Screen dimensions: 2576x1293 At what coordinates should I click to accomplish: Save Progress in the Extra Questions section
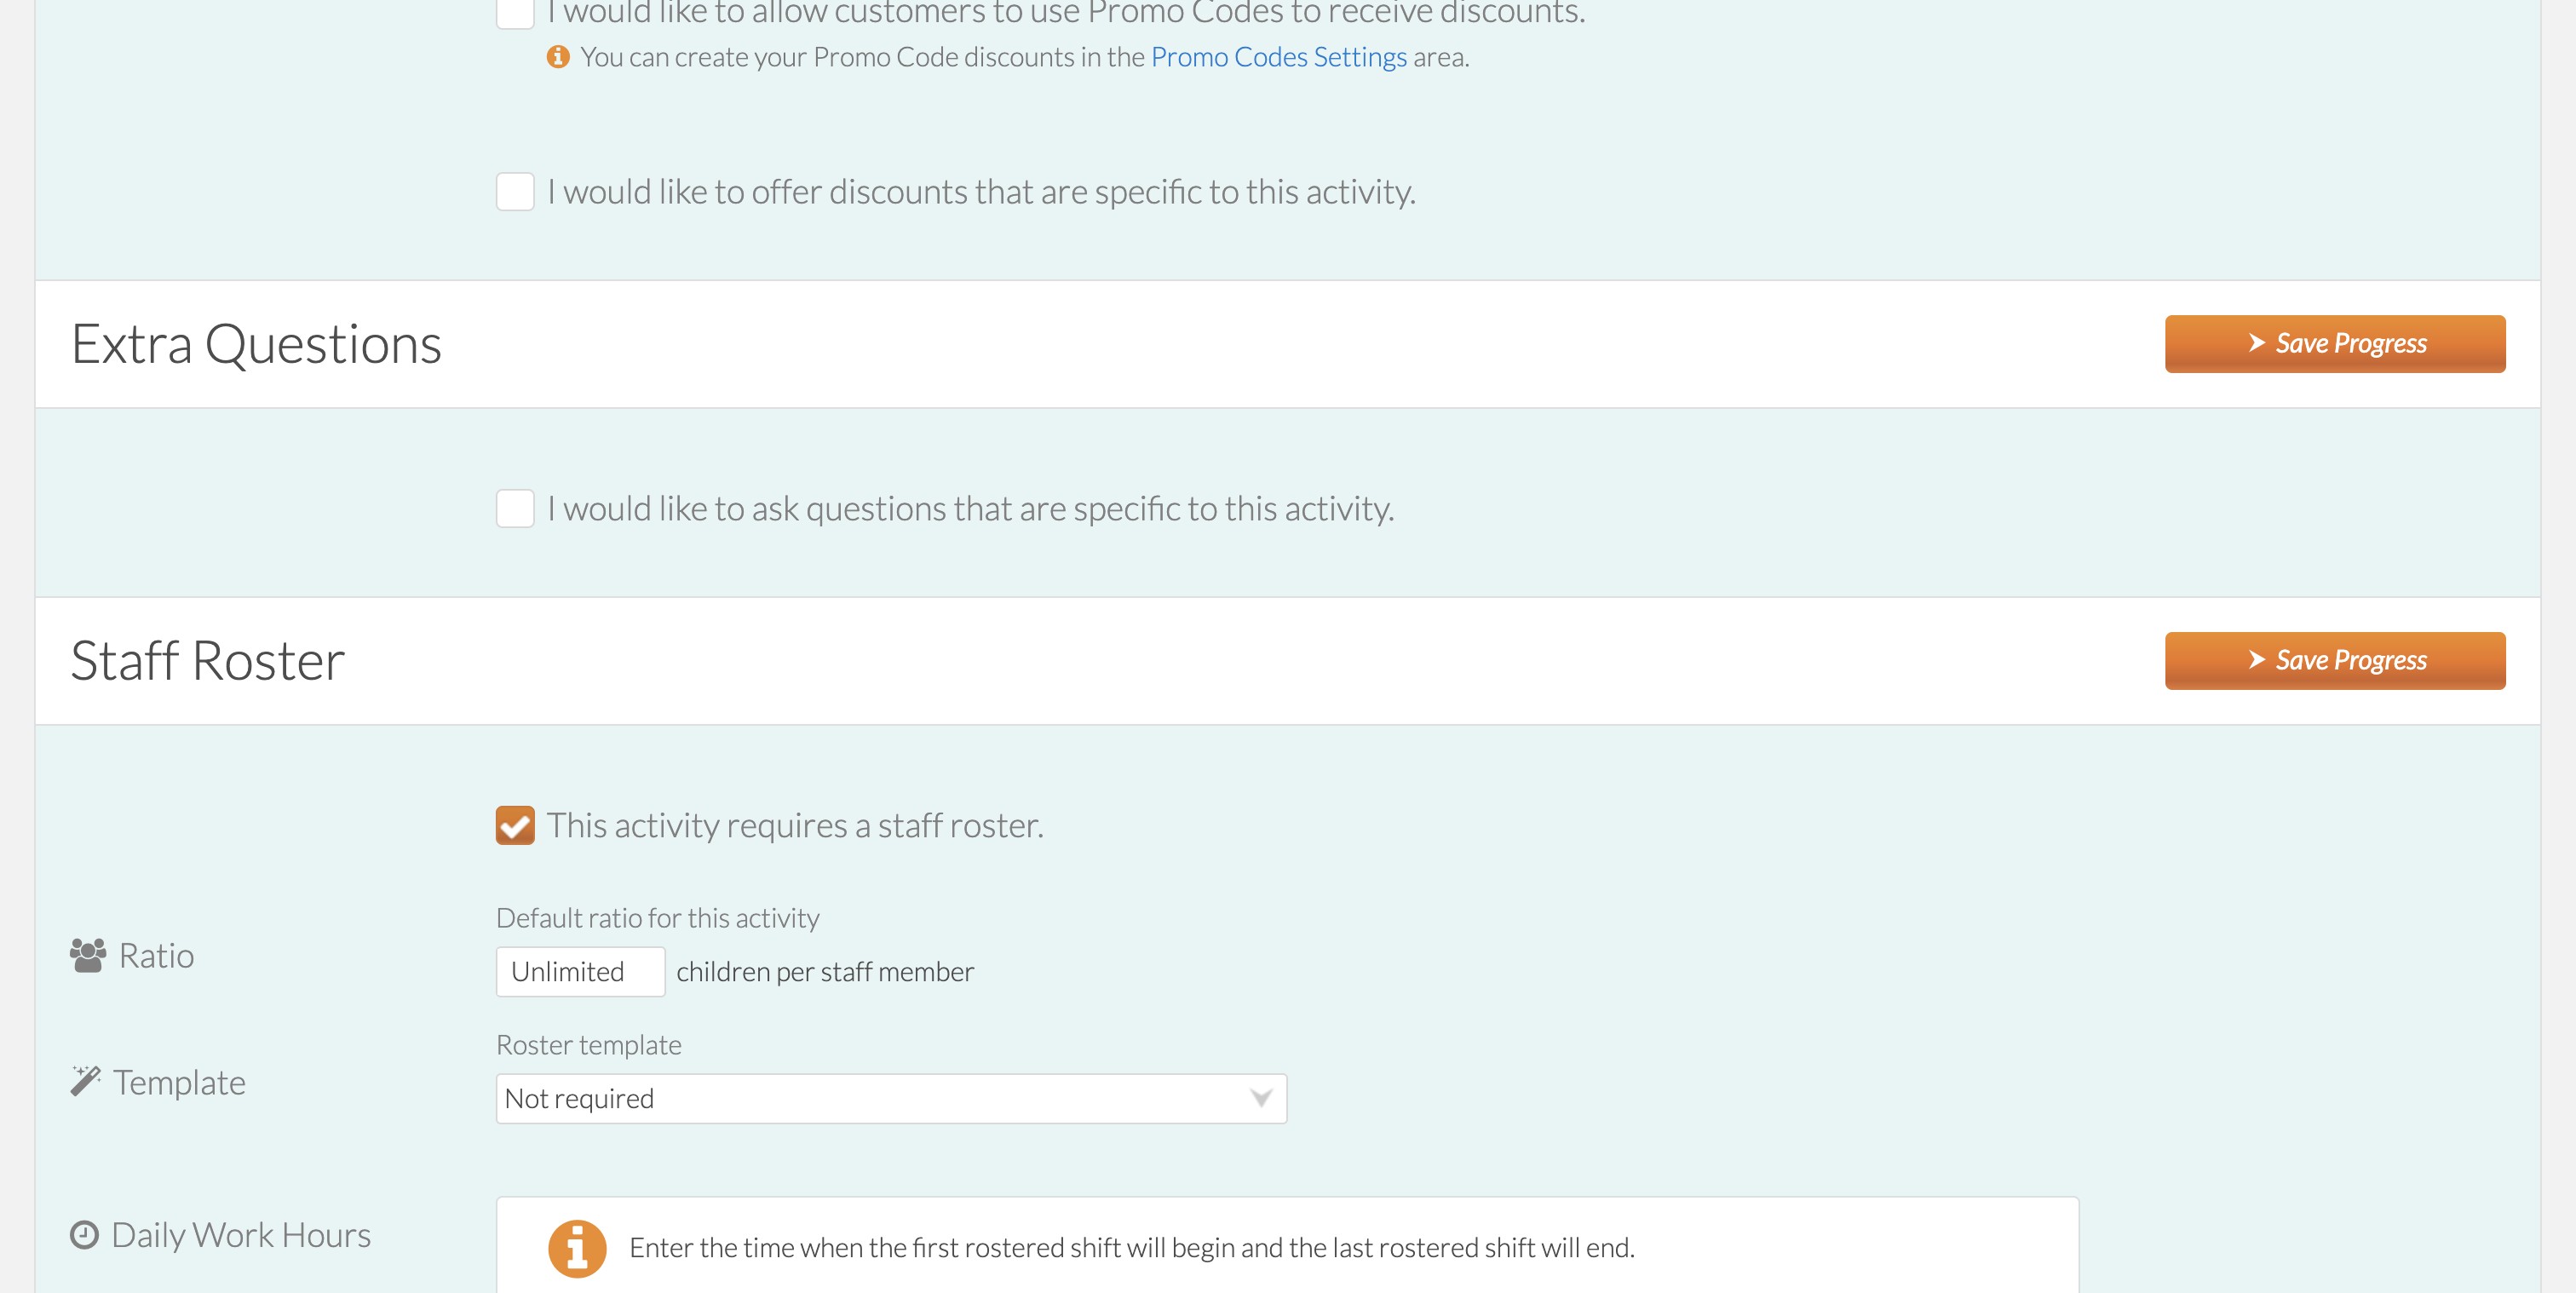(x=2334, y=344)
